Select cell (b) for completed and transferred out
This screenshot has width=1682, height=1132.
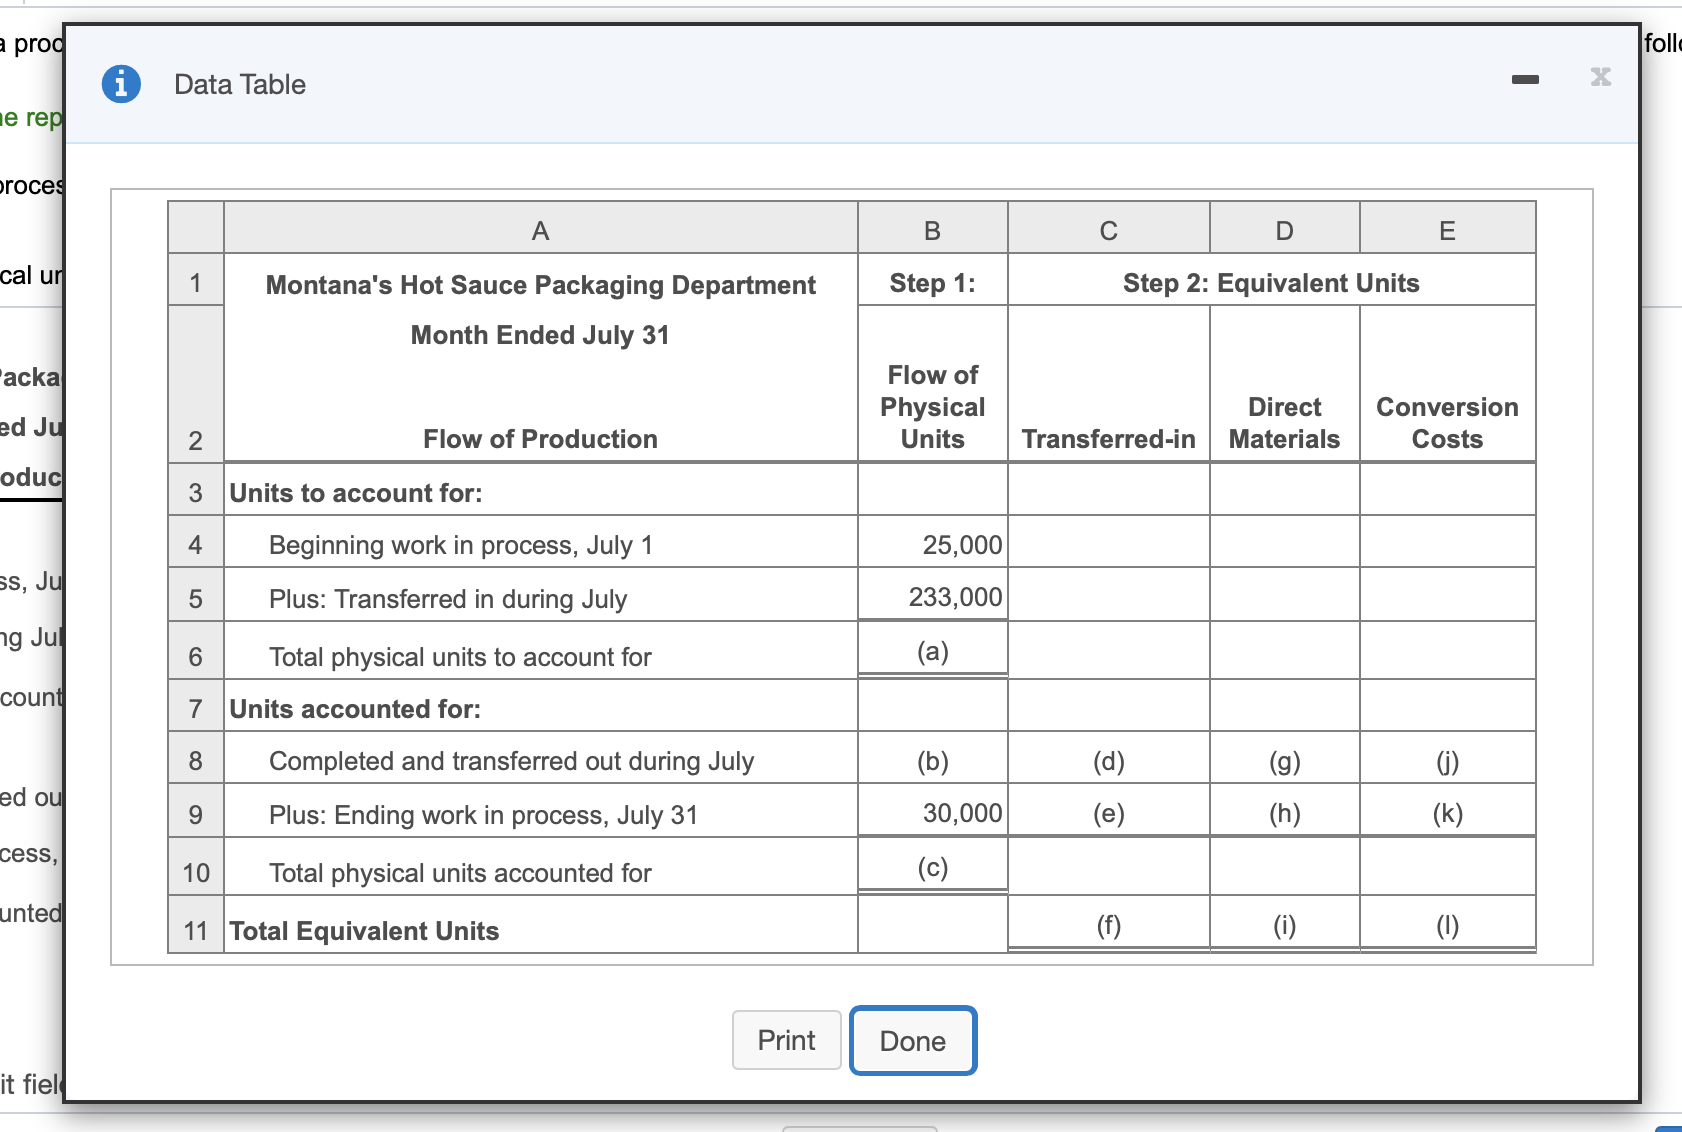pos(931,760)
